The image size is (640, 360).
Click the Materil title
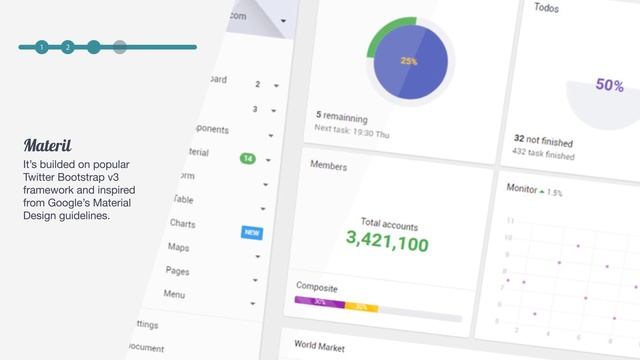coord(47,145)
